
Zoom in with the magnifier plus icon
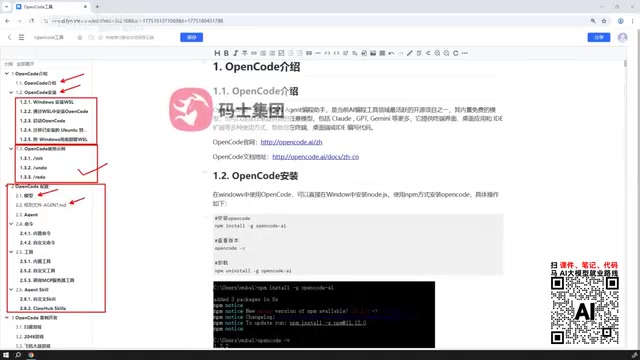click(437, 53)
